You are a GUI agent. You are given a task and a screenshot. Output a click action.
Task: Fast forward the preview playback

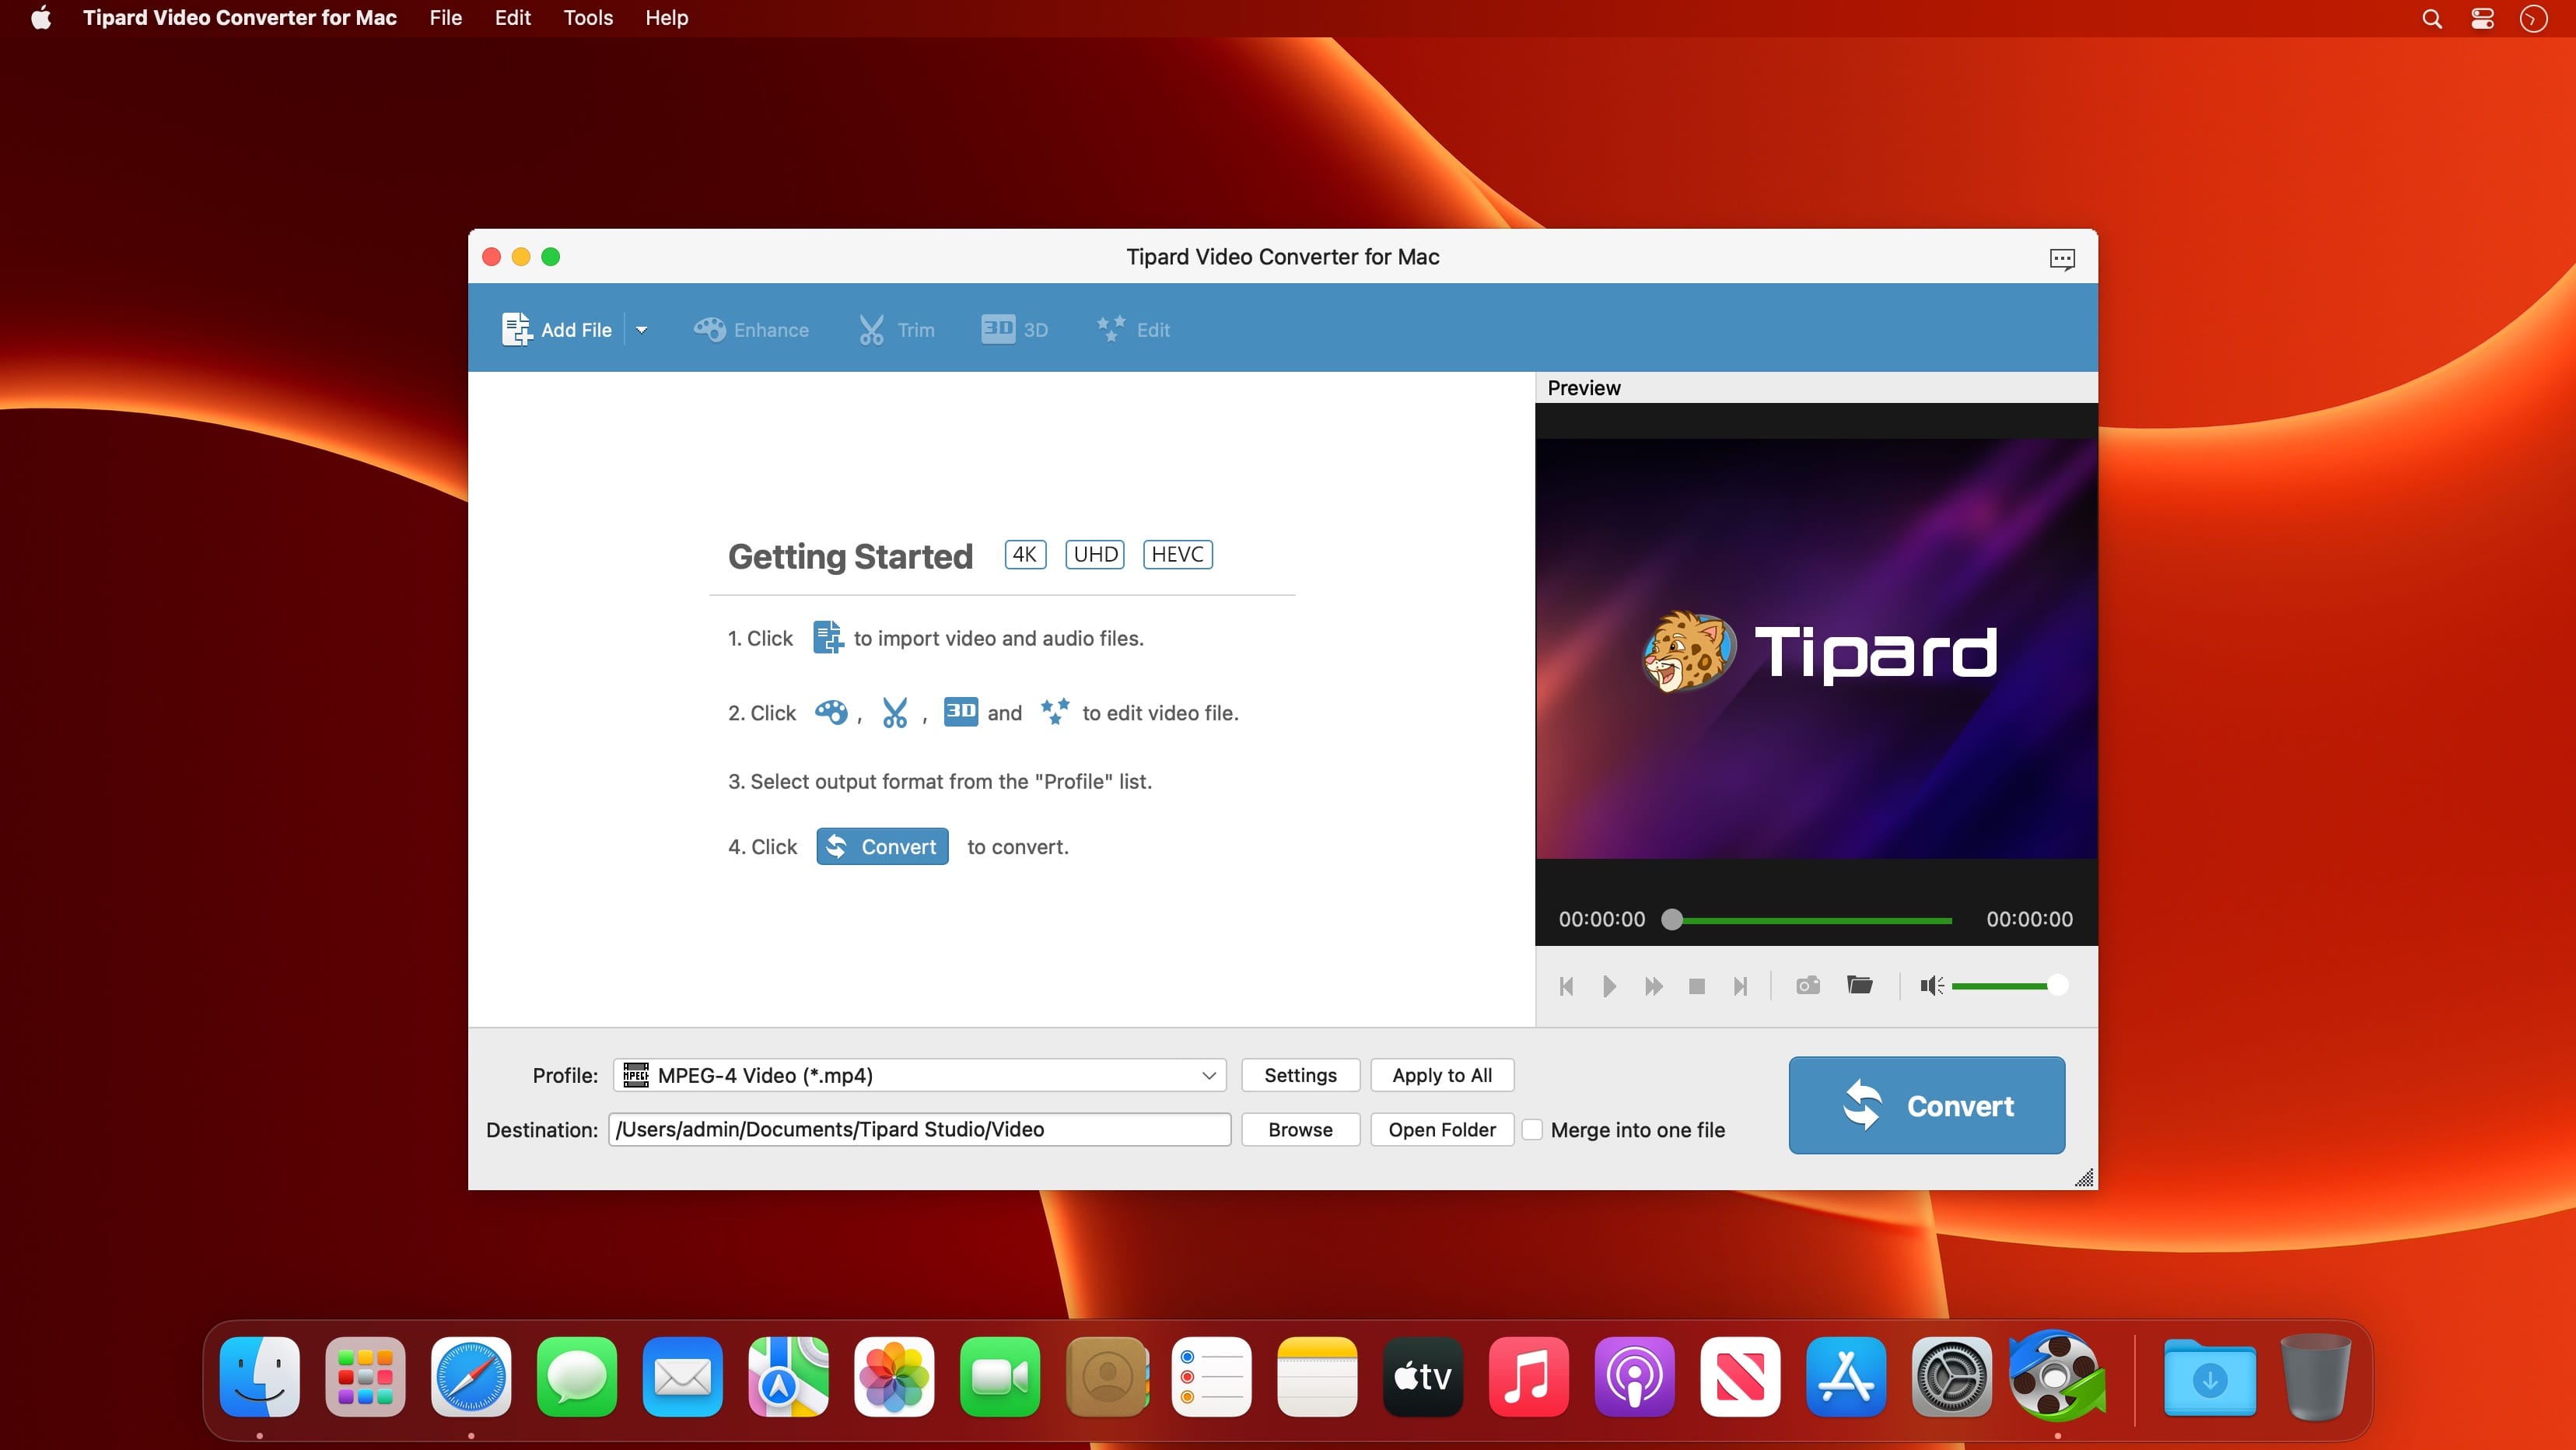(1653, 986)
